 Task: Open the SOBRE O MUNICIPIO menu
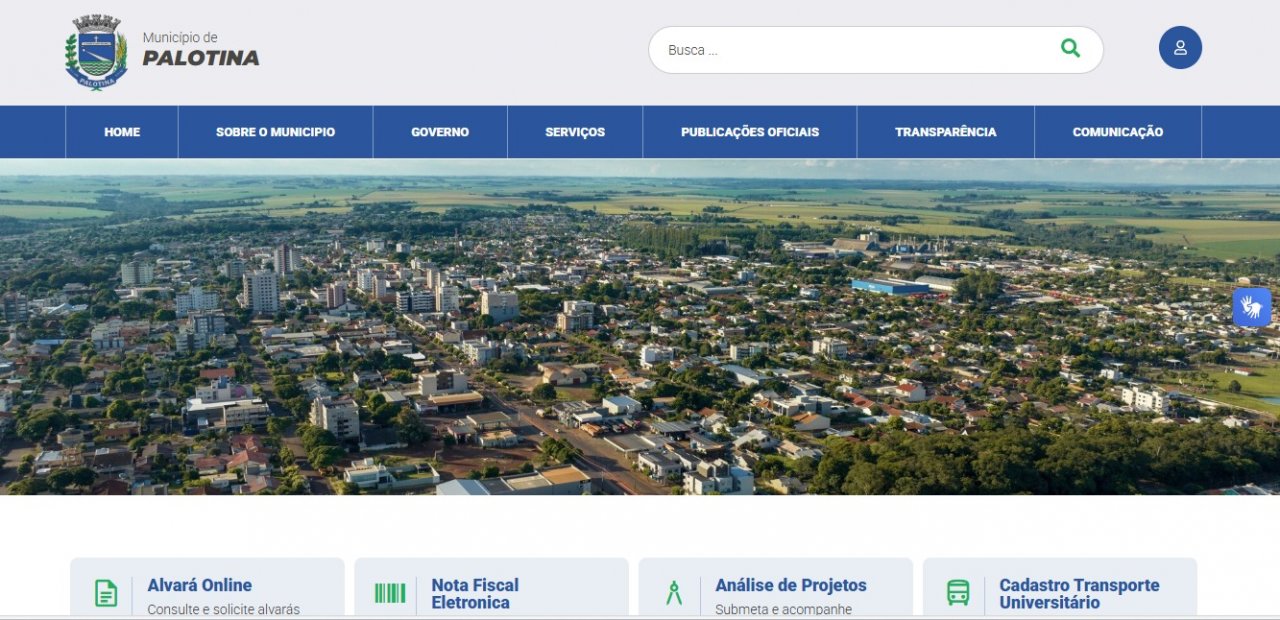pyautogui.click(x=275, y=132)
